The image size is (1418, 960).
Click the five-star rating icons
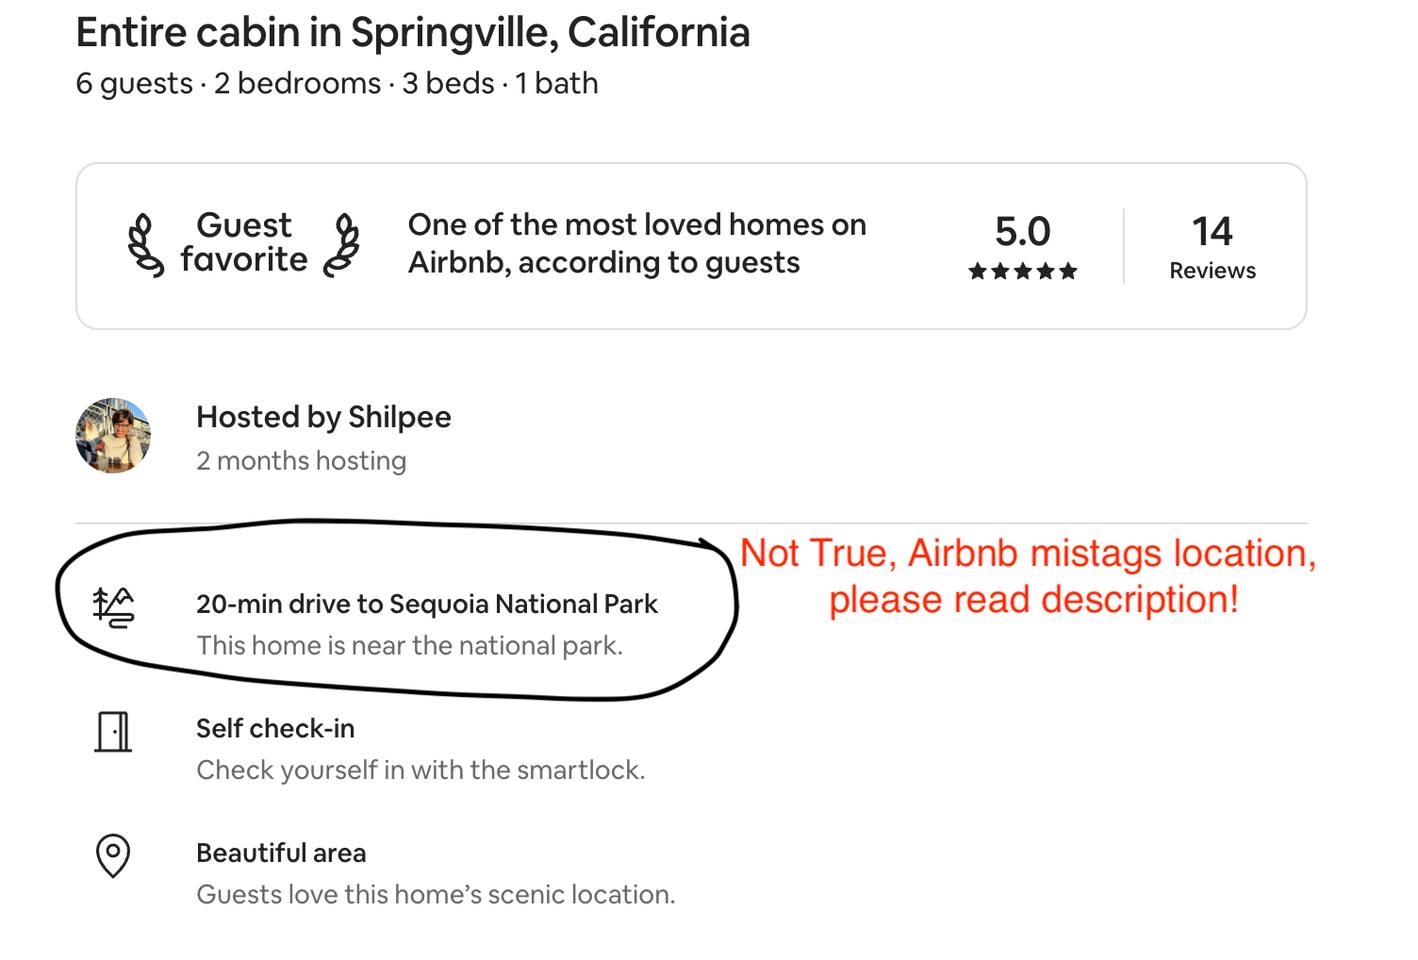tap(1022, 271)
